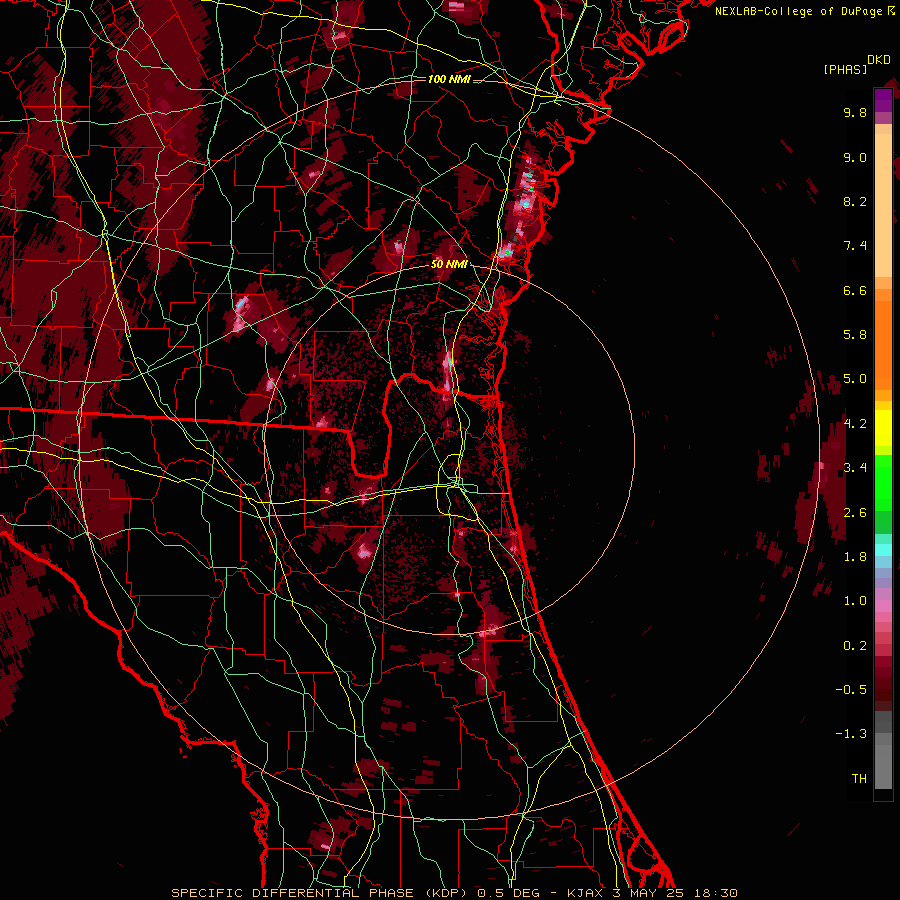Click the 6.6 scale value
Viewport: 900px width, 900px height.
tap(855, 290)
